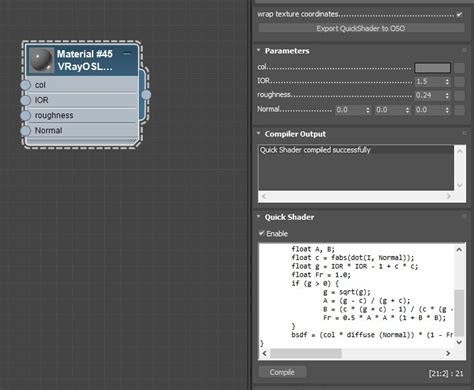
Task: Click the third Normal spinner arrows
Action: pos(447,110)
